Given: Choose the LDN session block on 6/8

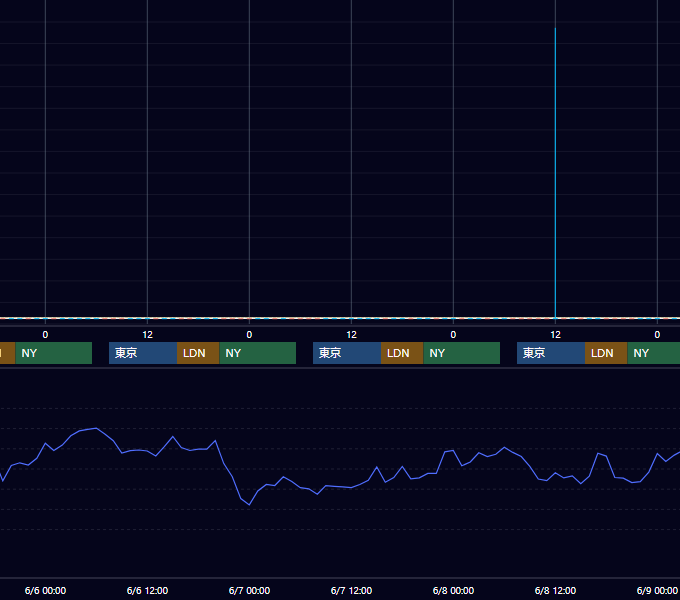Looking at the screenshot, I should (x=606, y=353).
